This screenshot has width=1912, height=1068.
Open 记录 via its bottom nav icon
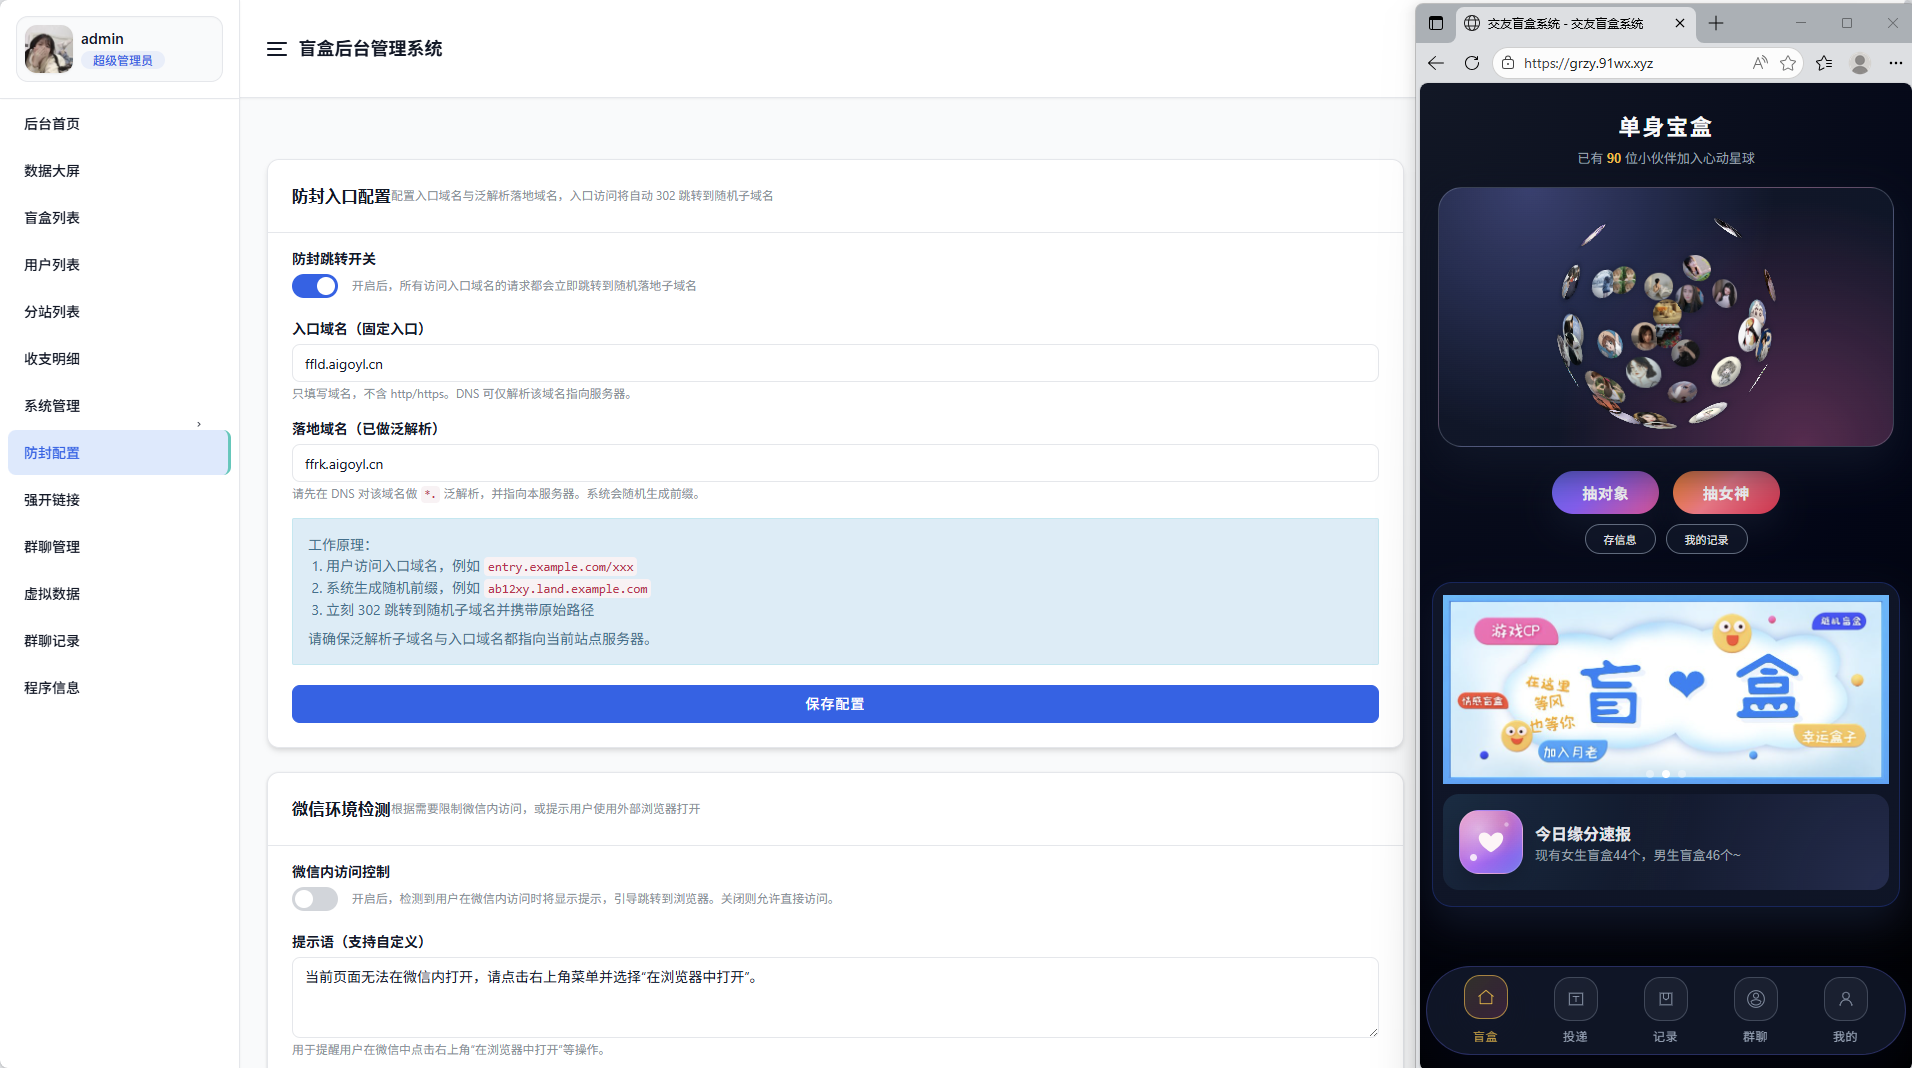click(x=1665, y=997)
